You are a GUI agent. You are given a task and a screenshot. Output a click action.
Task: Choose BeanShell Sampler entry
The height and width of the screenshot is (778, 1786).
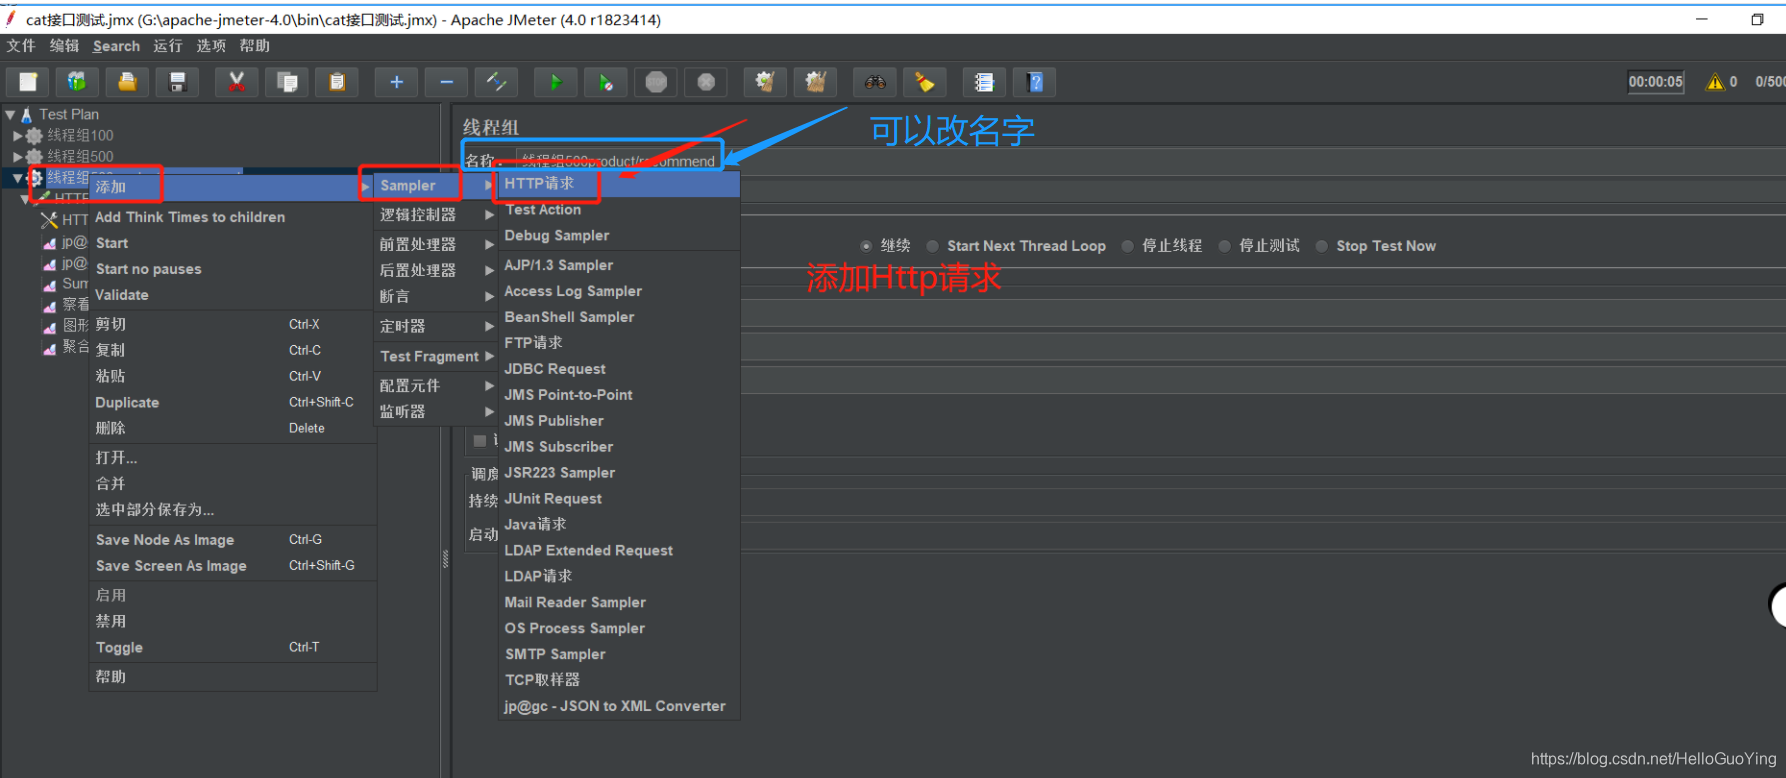619,317
